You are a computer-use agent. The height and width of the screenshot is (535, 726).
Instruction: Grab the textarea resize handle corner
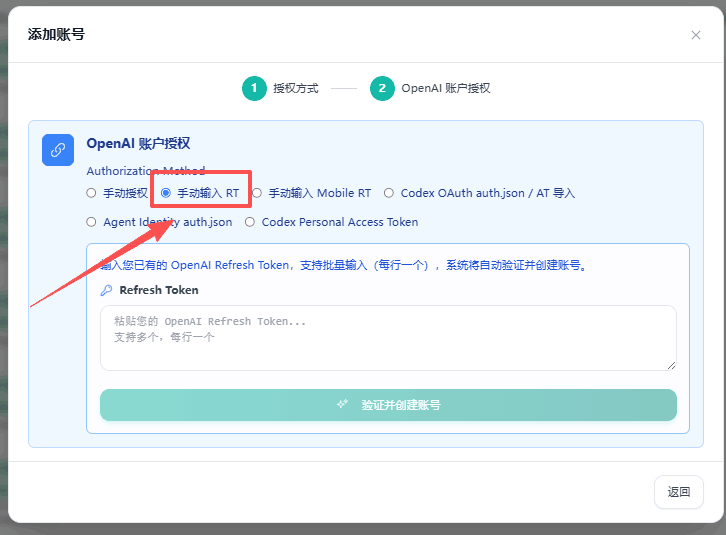pos(671,365)
